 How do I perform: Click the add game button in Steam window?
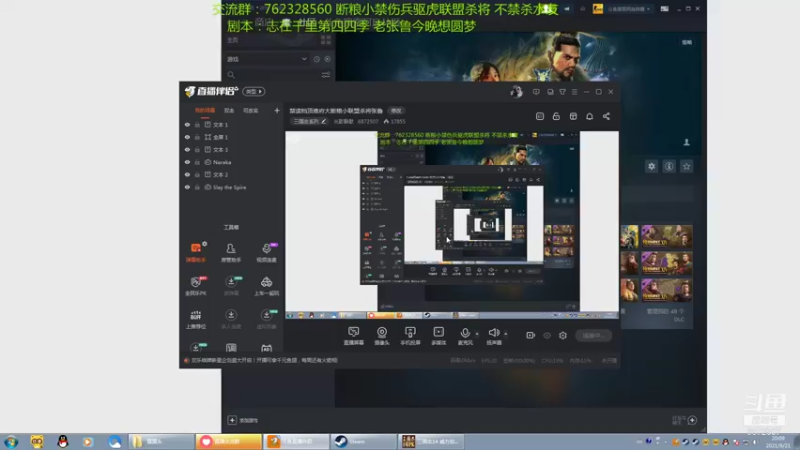(x=243, y=420)
